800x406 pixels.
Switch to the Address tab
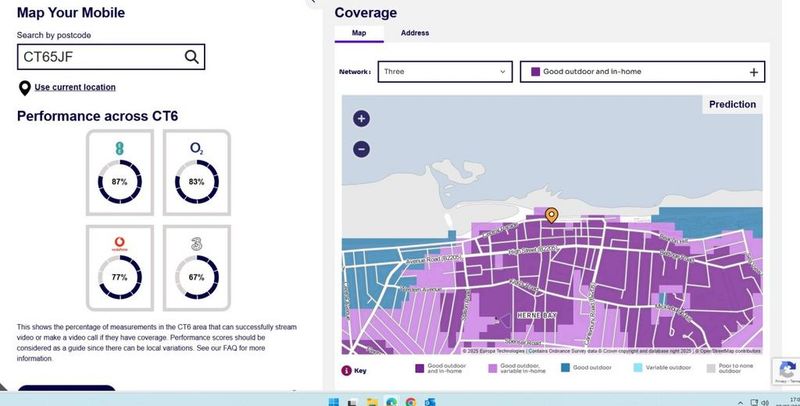coord(415,33)
